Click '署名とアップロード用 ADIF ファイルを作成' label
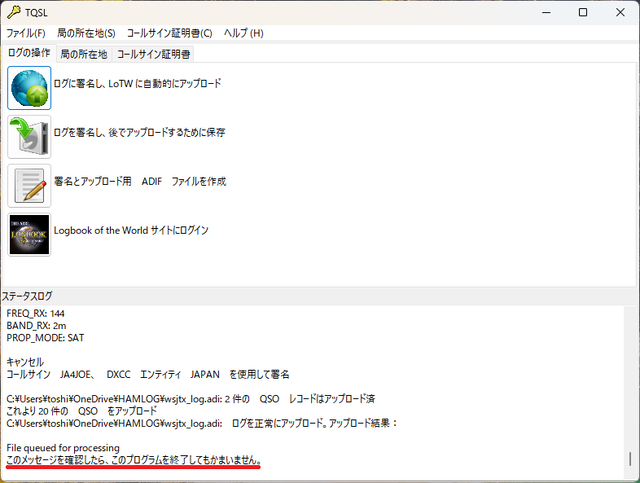The height and width of the screenshot is (483, 640). point(140,181)
